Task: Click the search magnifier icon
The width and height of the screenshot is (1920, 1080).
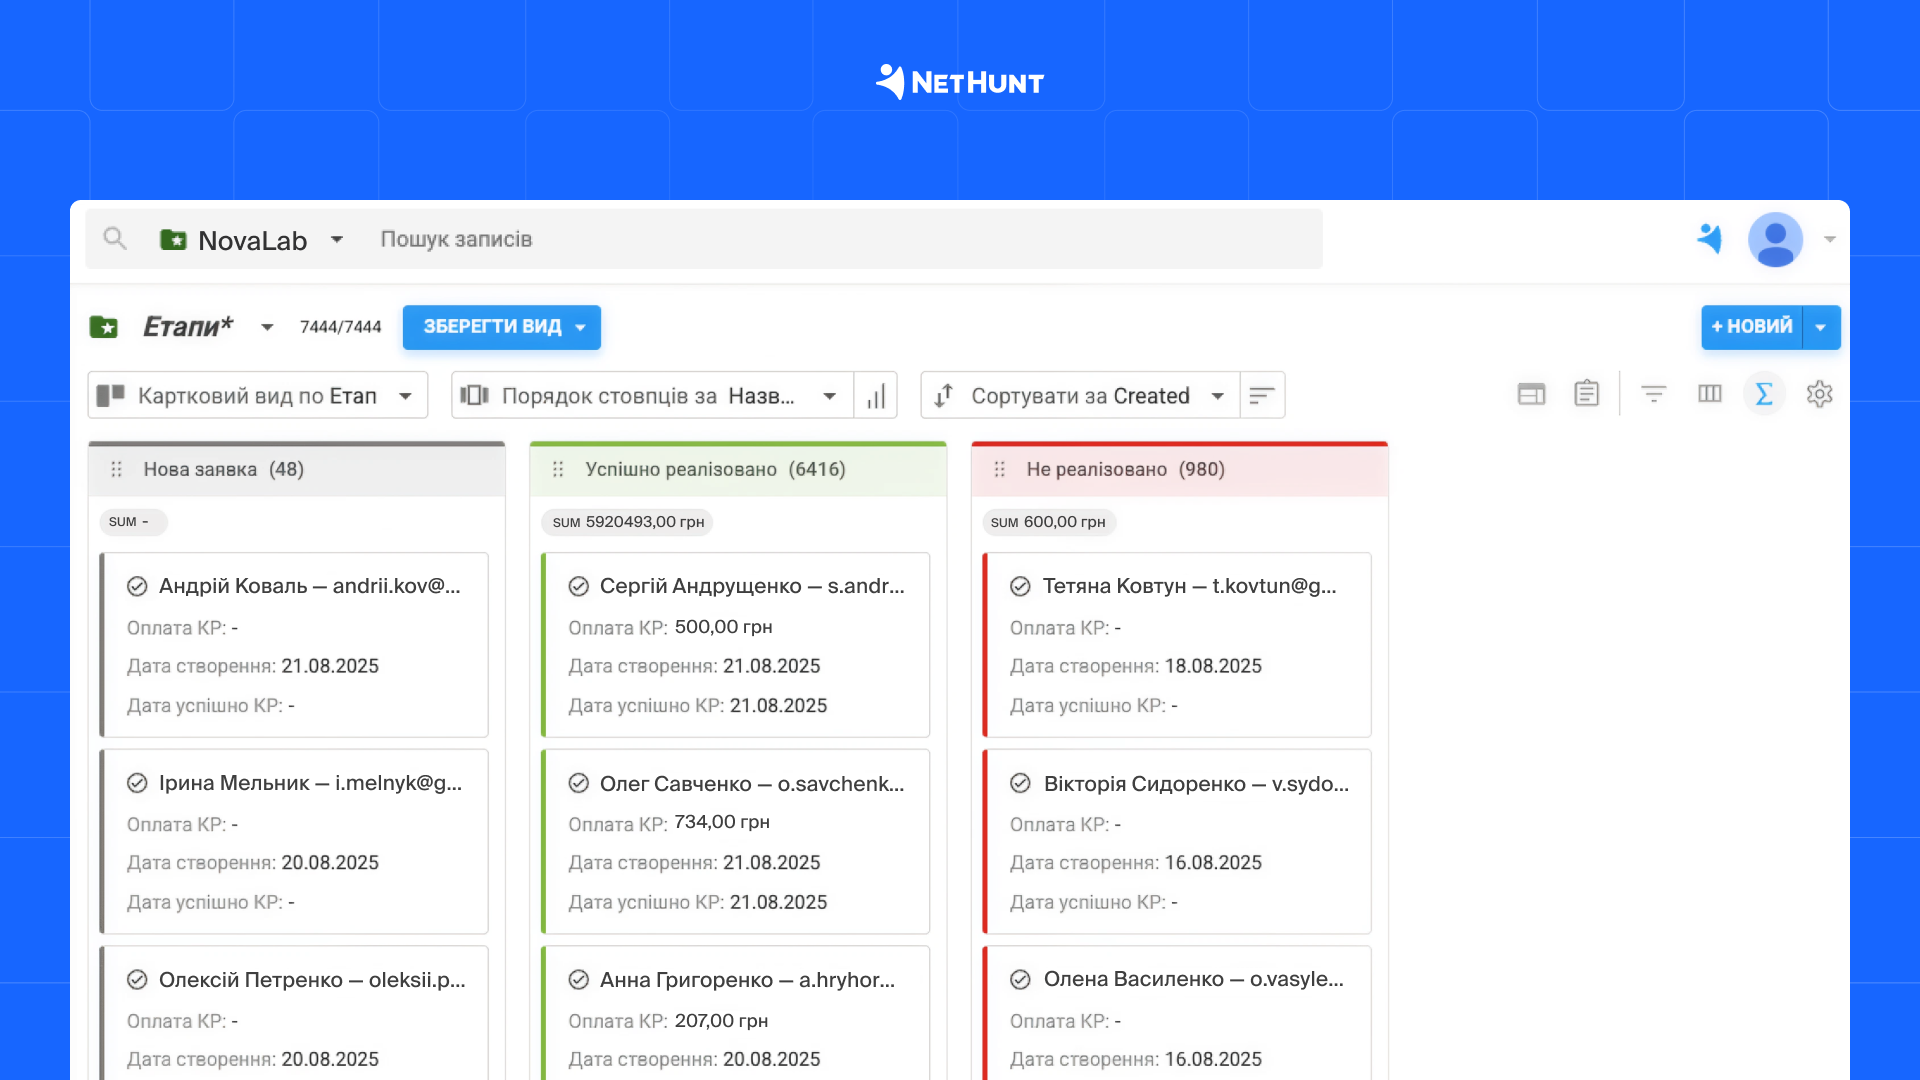Action: 115,239
